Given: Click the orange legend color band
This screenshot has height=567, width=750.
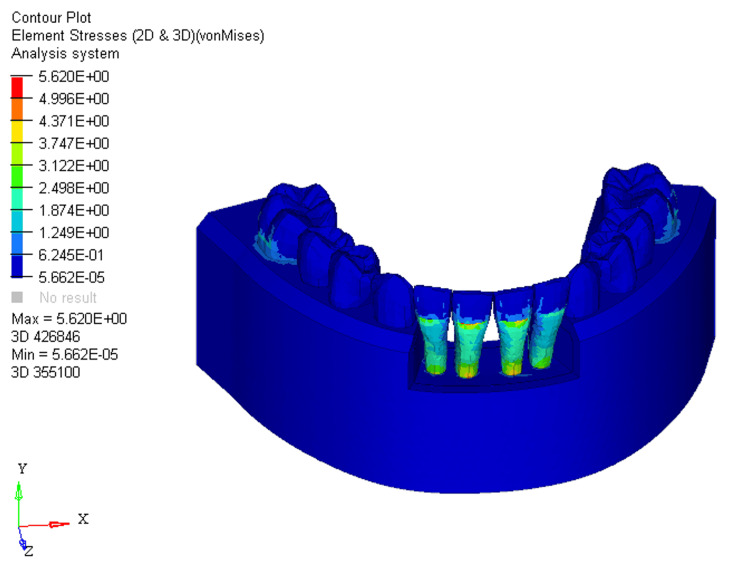Looking at the screenshot, I should (x=17, y=110).
